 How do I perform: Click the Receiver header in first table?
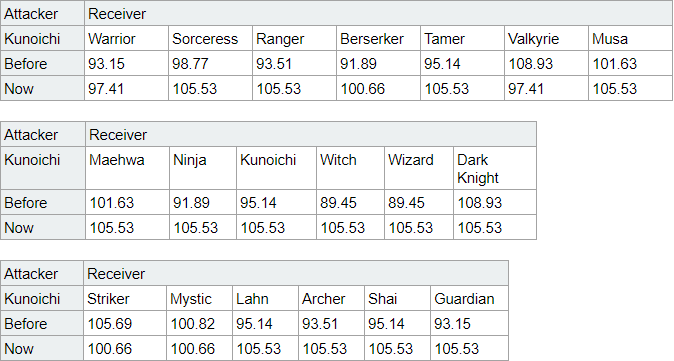tap(378, 14)
